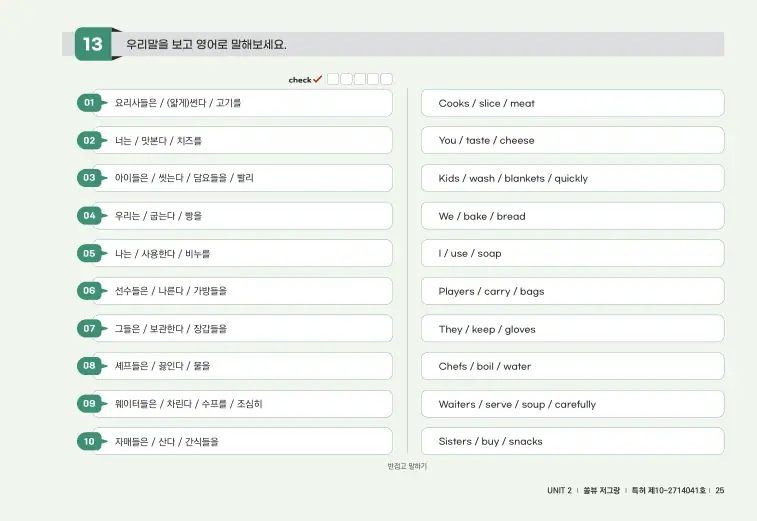Image resolution: width=757 pixels, height=521 pixels.
Task: Click the page number 25
Action: [x=719, y=490]
